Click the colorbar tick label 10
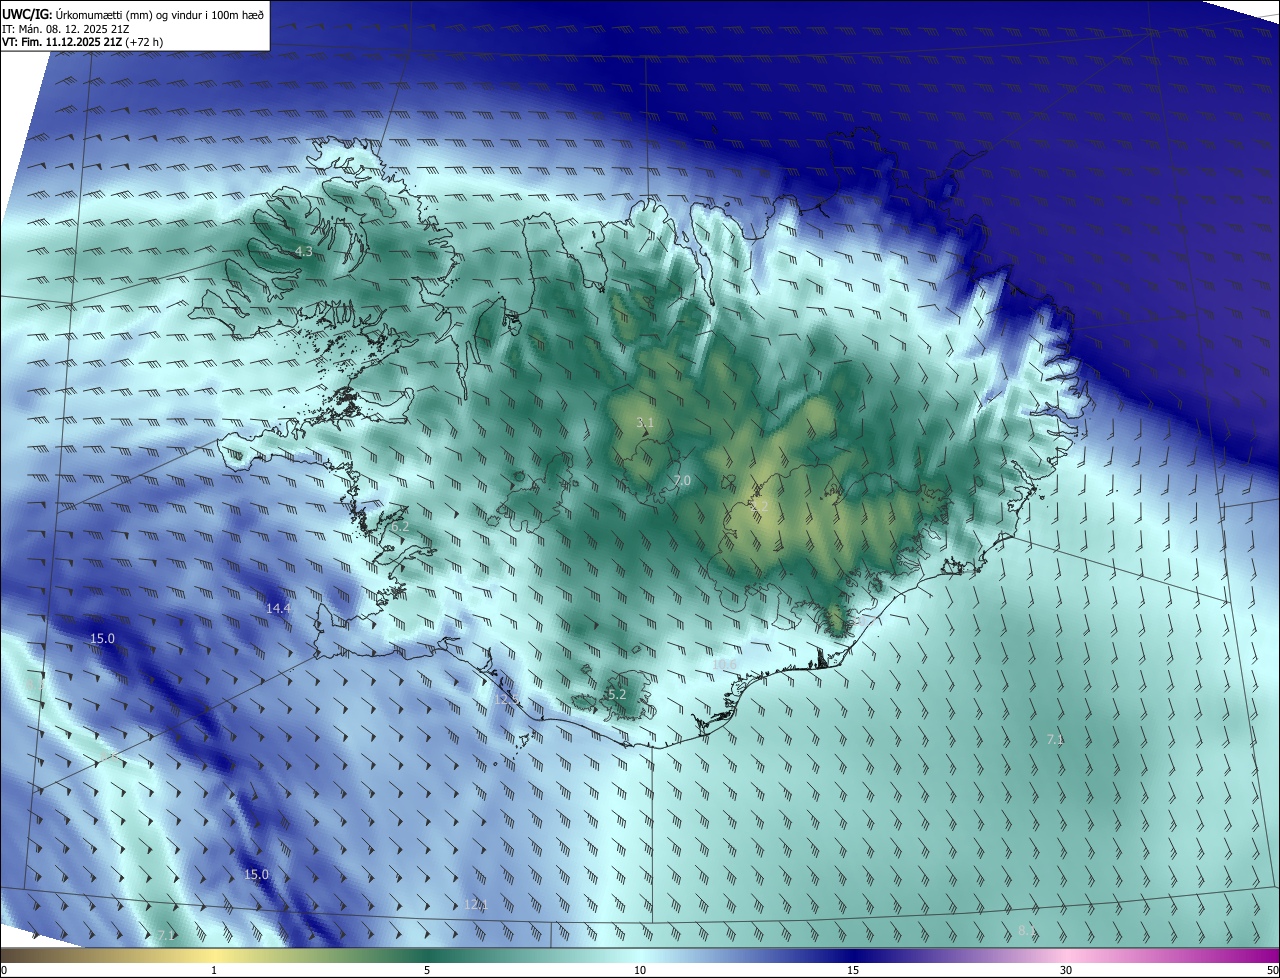 [x=640, y=970]
